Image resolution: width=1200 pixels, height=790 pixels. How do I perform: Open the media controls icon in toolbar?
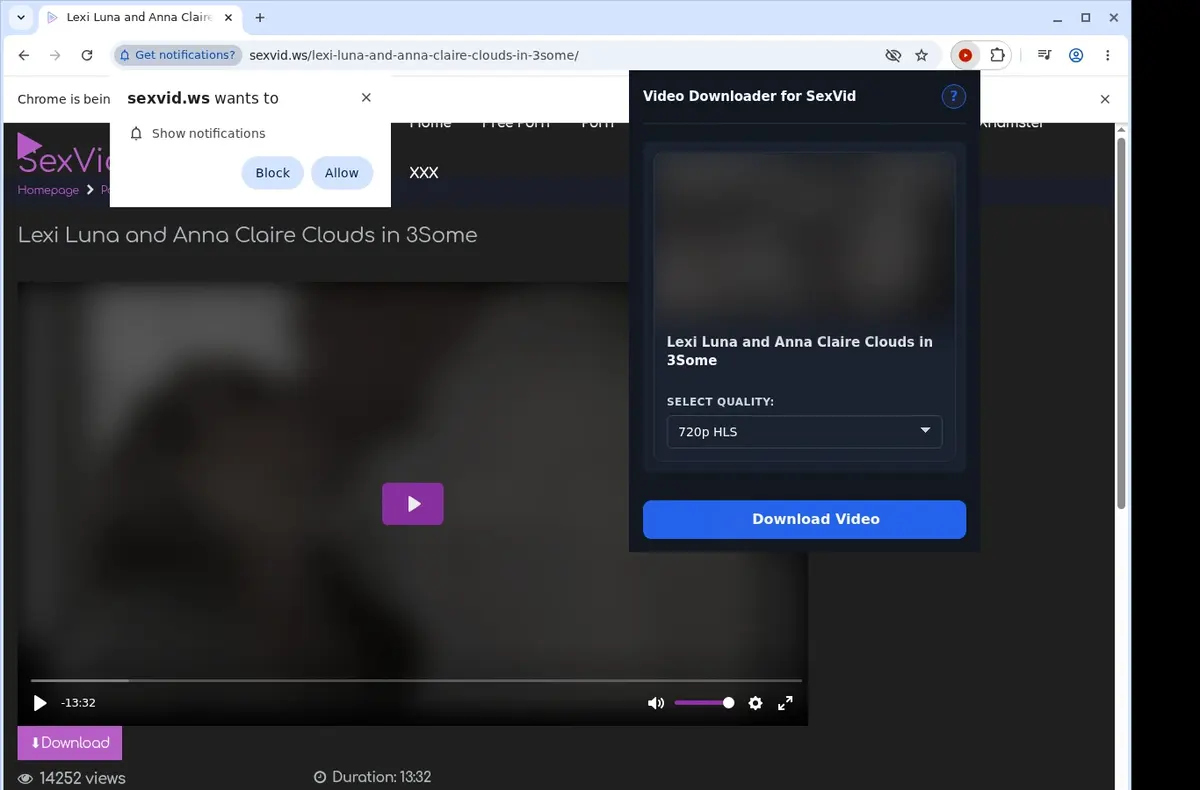pos(1044,55)
